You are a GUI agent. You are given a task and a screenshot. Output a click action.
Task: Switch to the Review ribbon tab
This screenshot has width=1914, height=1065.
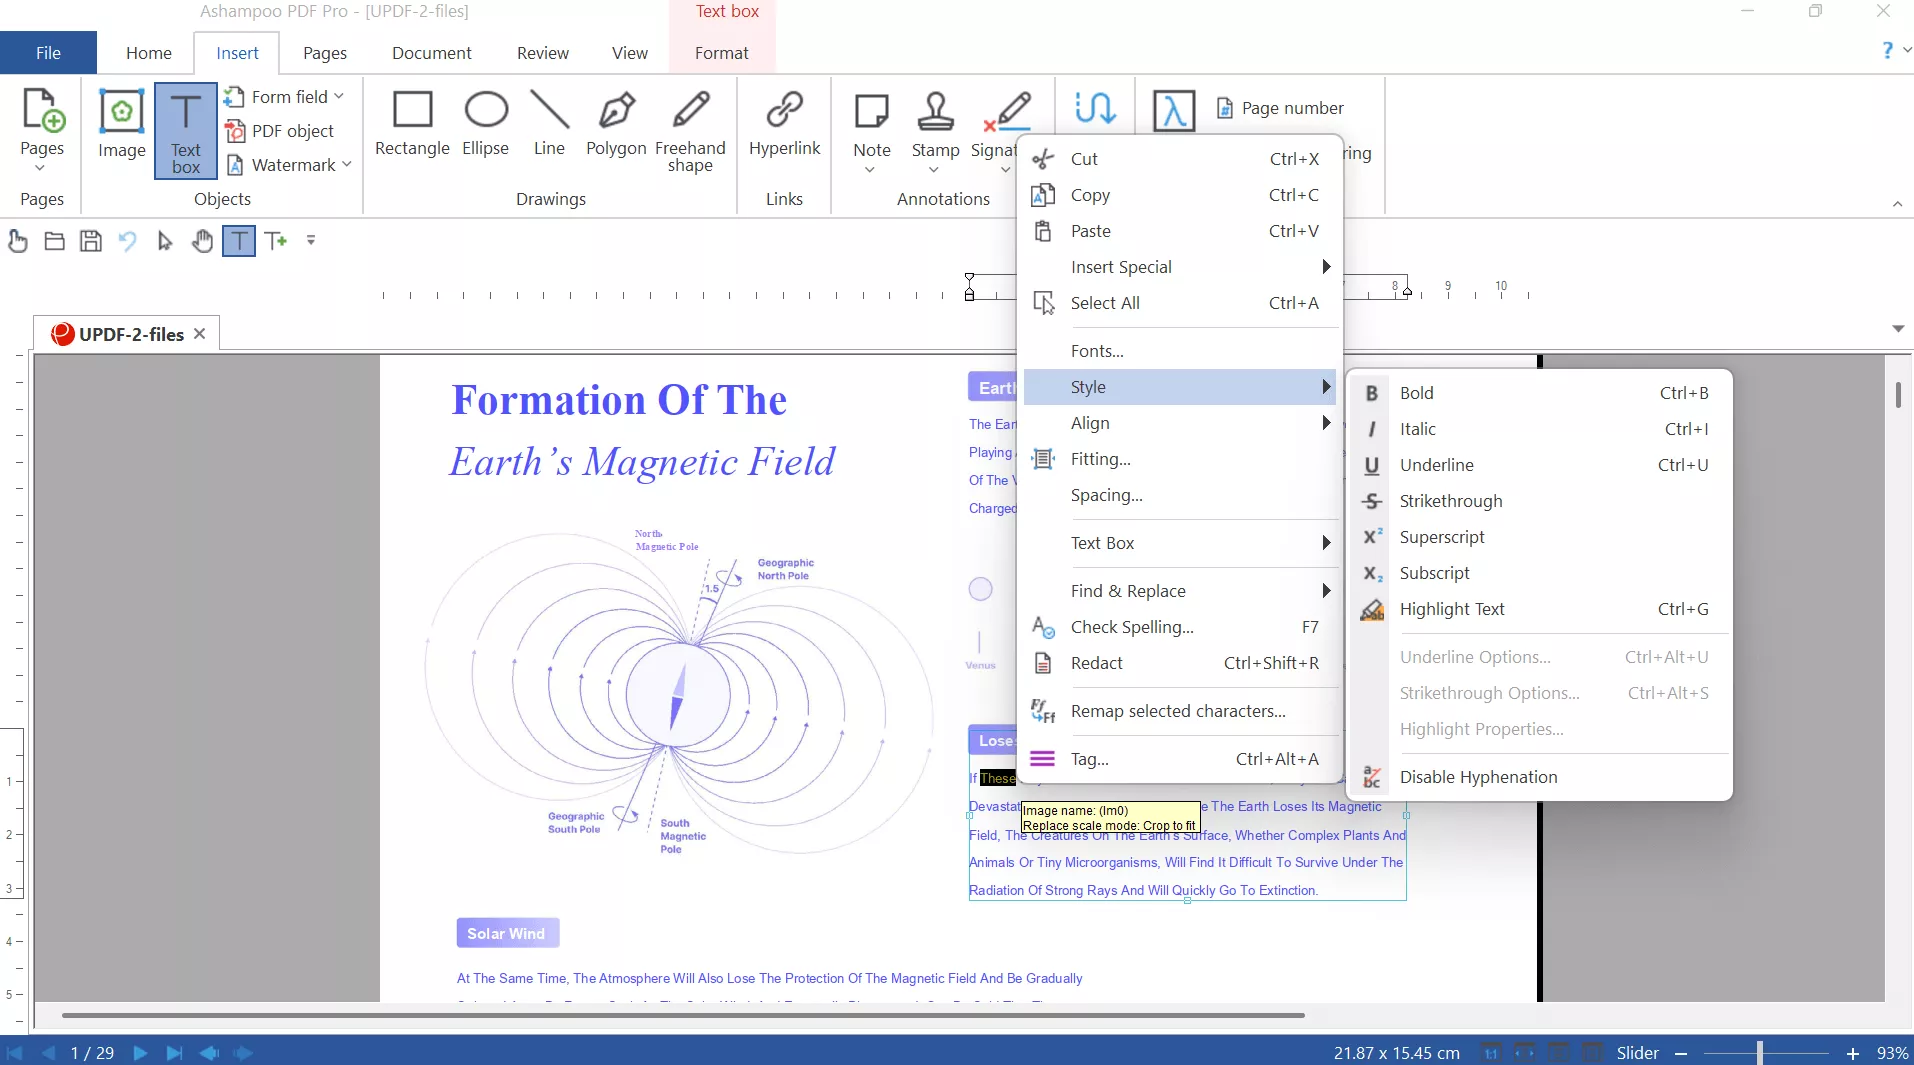pos(542,53)
